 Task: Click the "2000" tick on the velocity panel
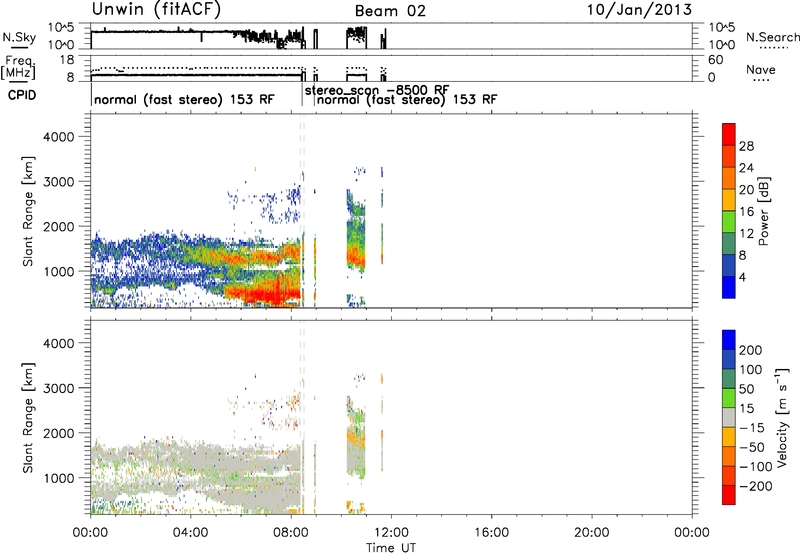[x=59, y=433]
